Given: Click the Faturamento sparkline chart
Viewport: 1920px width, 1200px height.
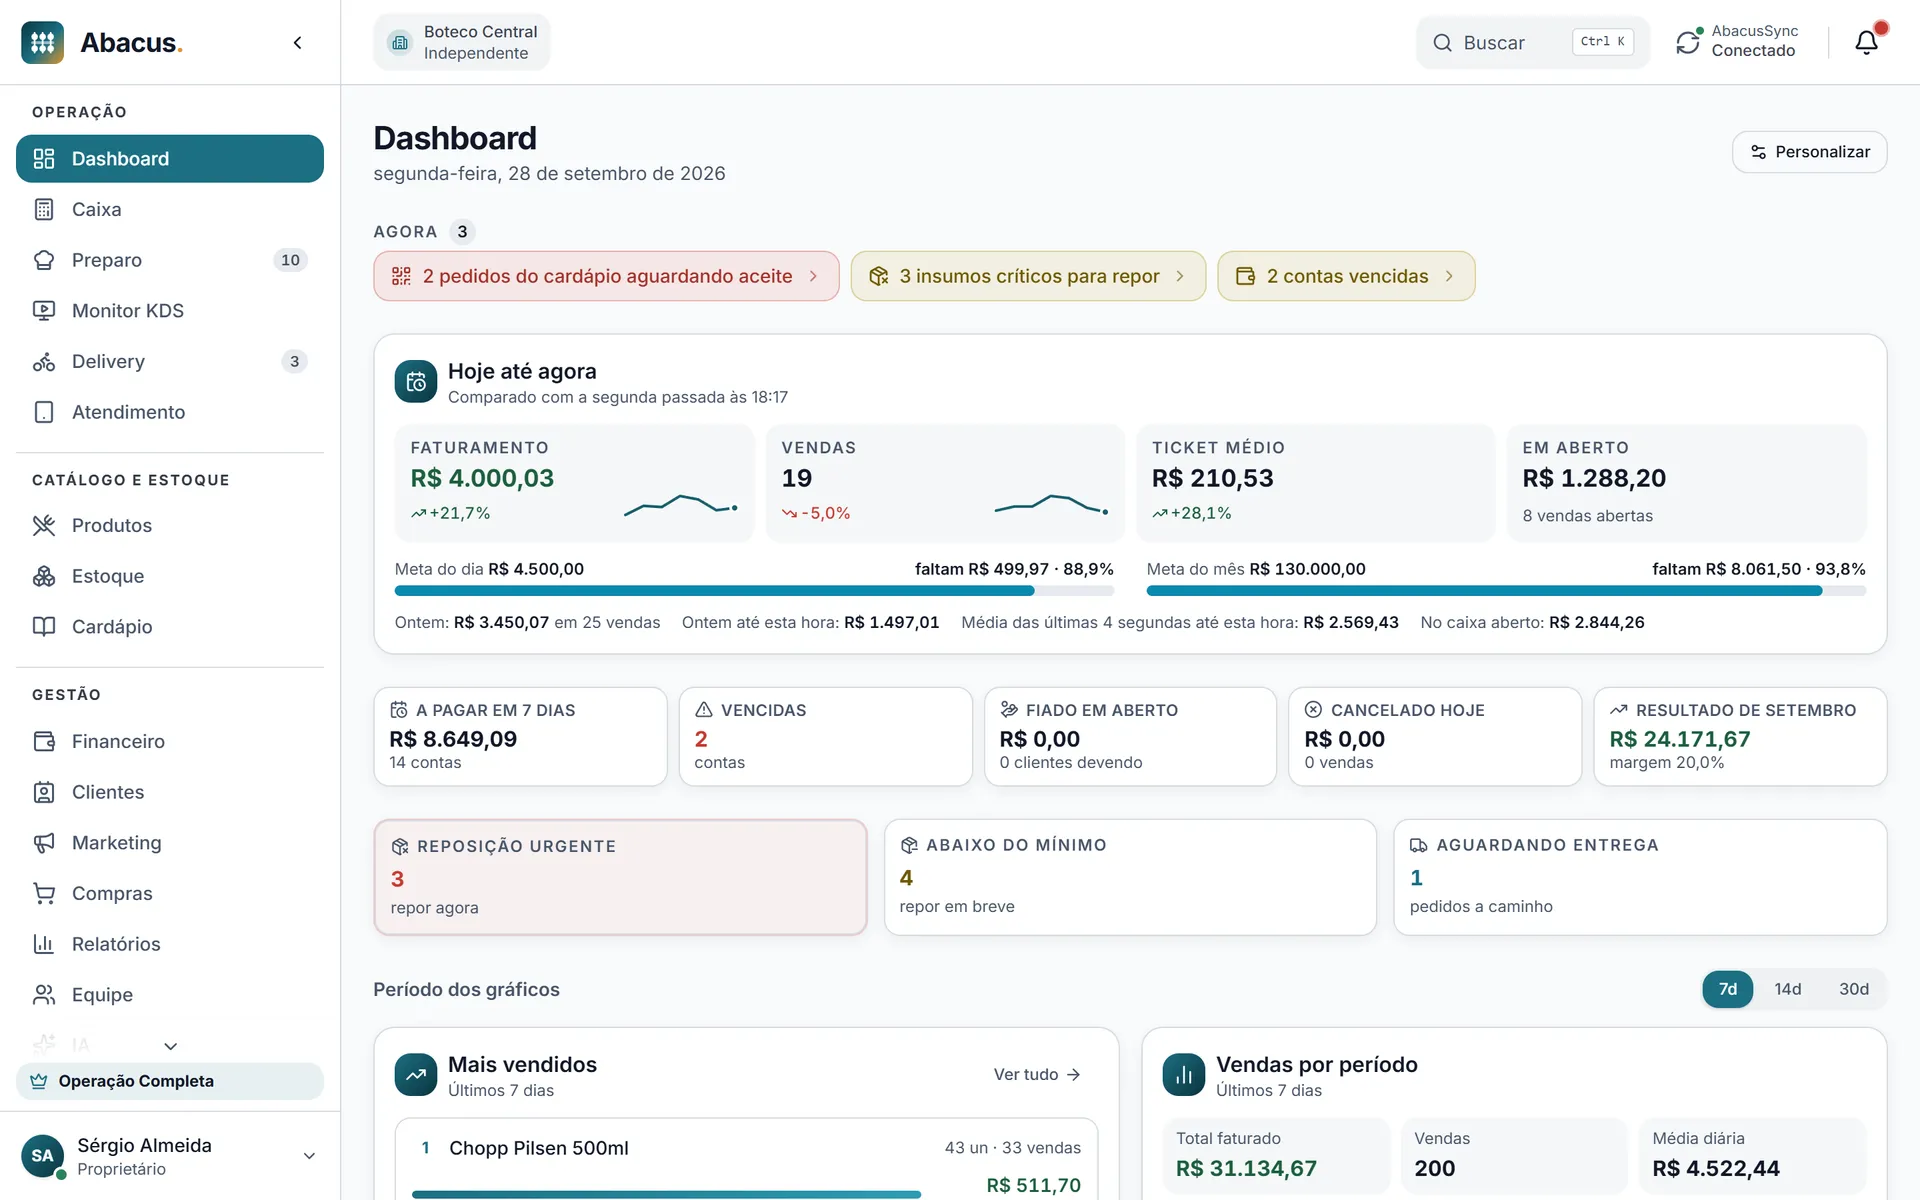Looking at the screenshot, I should tap(681, 505).
